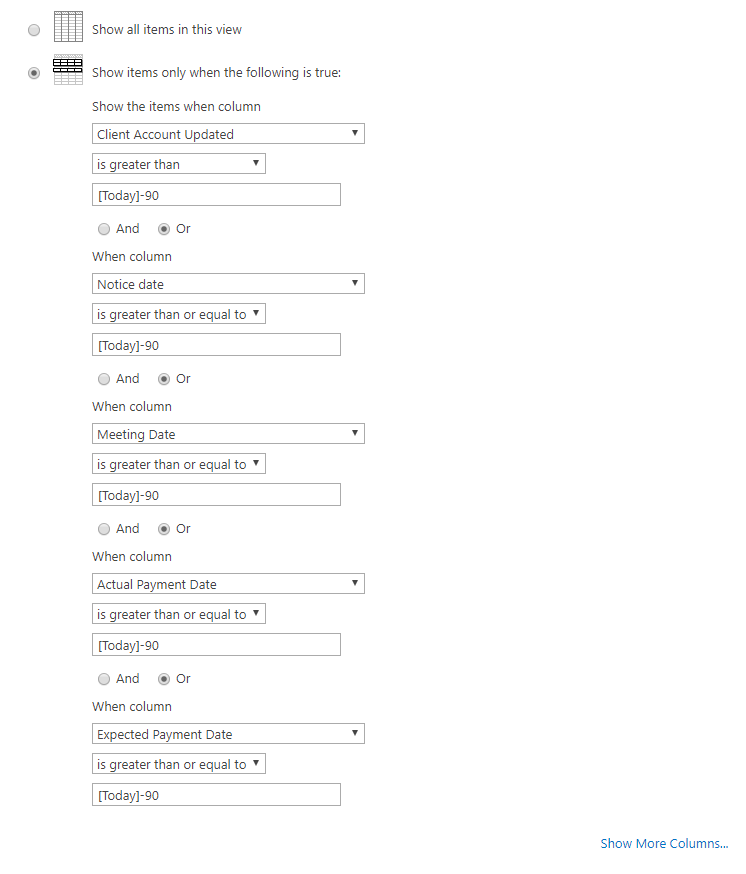The image size is (746, 874).
Task: Open the operator dropdown under Meeting Date
Action: pyautogui.click(x=178, y=463)
